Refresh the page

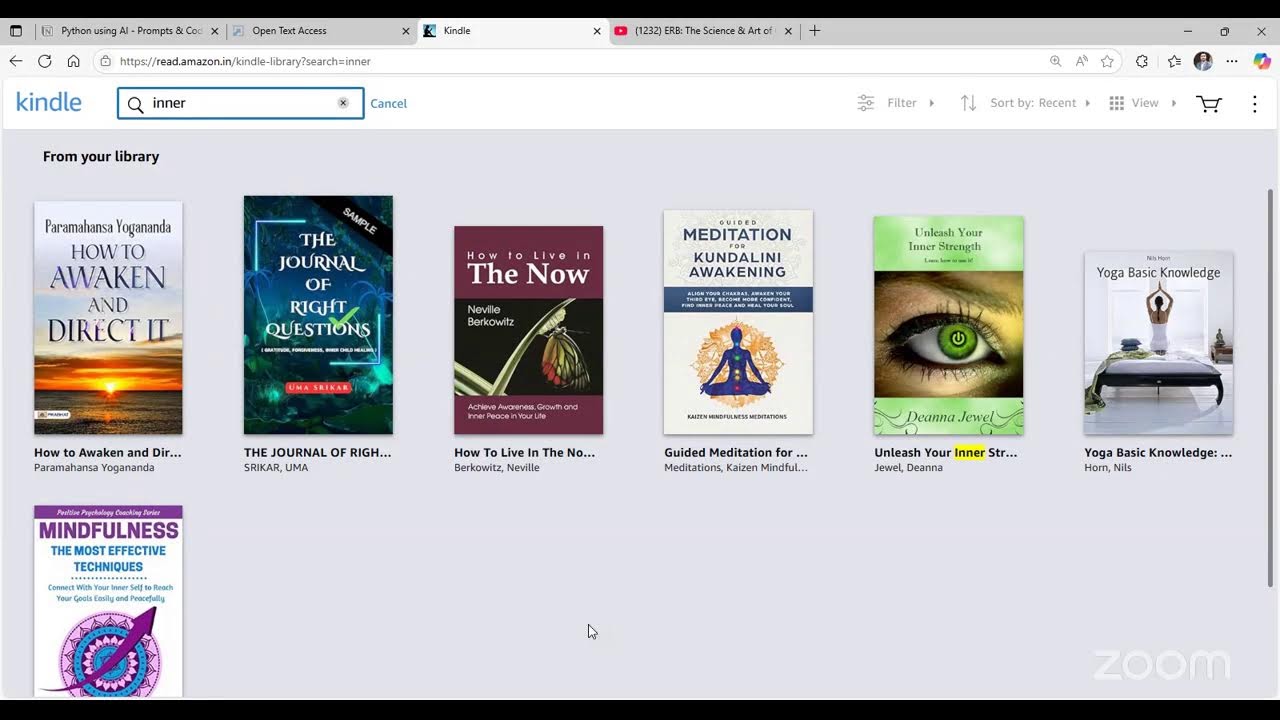click(x=45, y=61)
